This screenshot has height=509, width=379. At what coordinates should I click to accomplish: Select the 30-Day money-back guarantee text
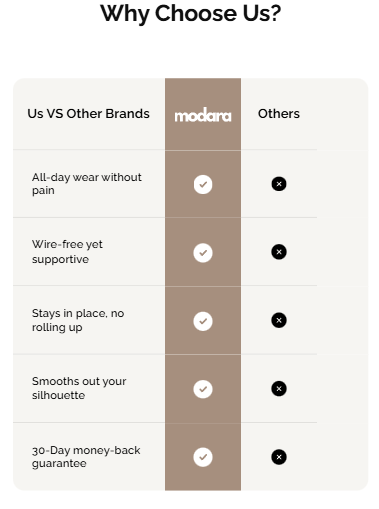click(86, 457)
